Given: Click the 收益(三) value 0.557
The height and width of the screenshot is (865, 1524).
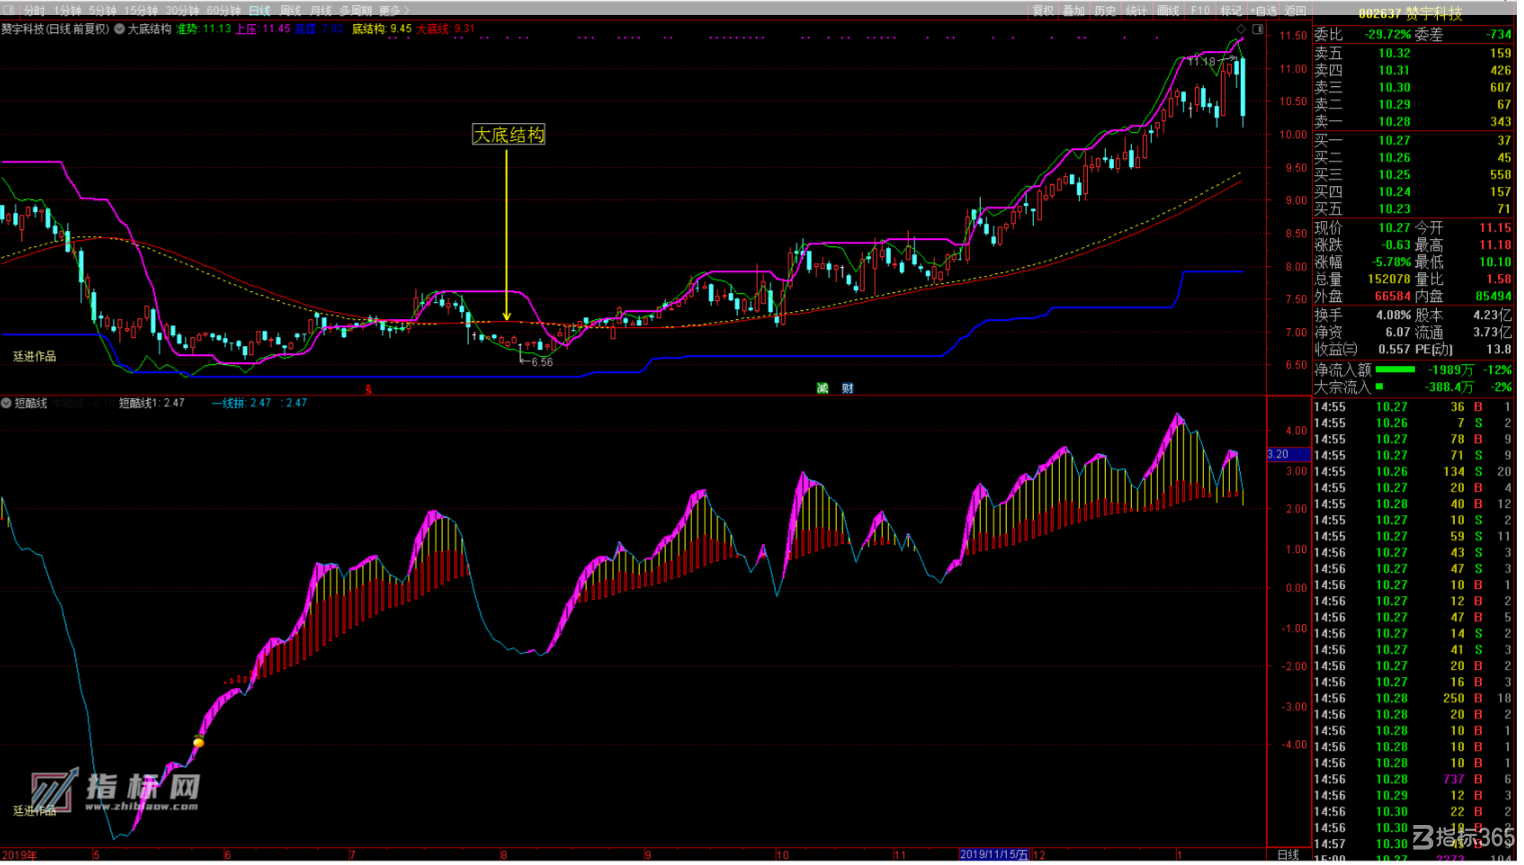Looking at the screenshot, I should tap(1394, 350).
